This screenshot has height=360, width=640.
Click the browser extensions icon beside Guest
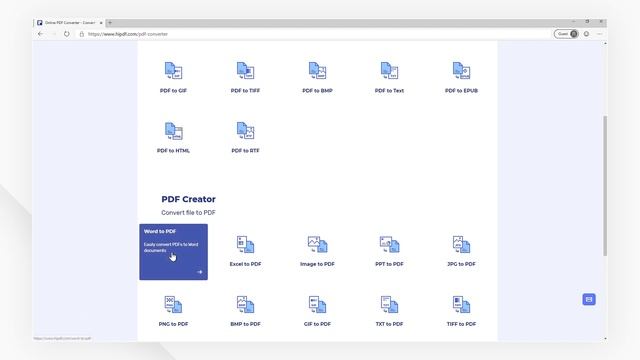pyautogui.click(x=587, y=34)
